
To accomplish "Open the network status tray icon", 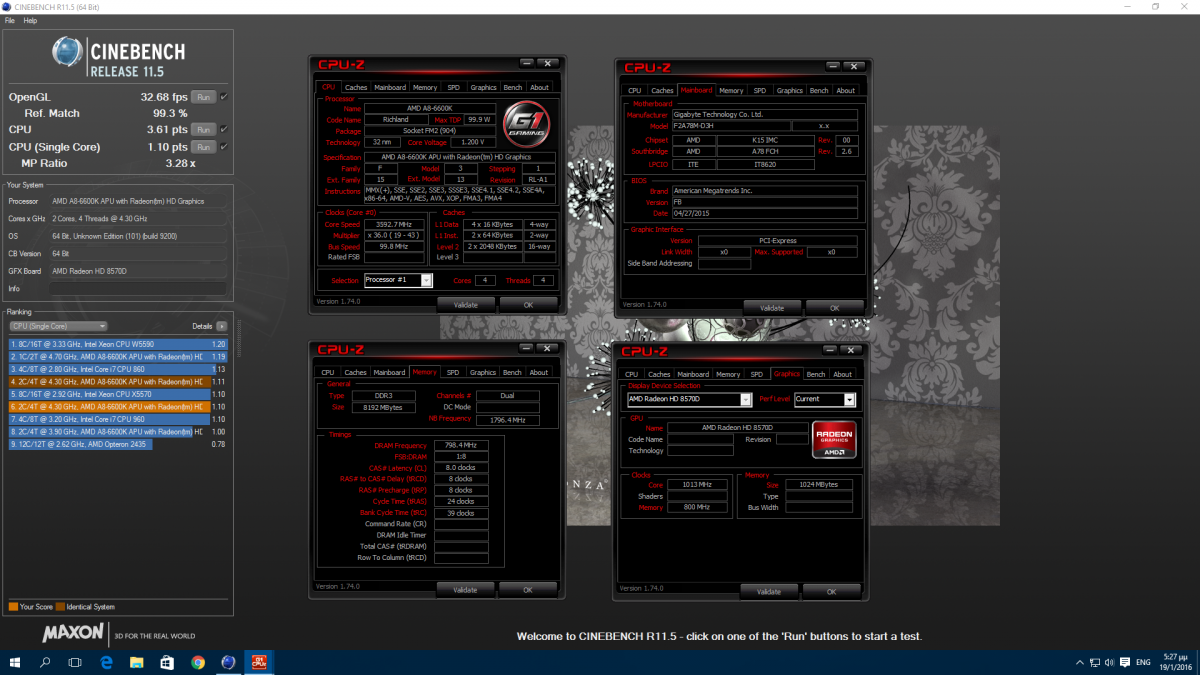I will 1097,662.
